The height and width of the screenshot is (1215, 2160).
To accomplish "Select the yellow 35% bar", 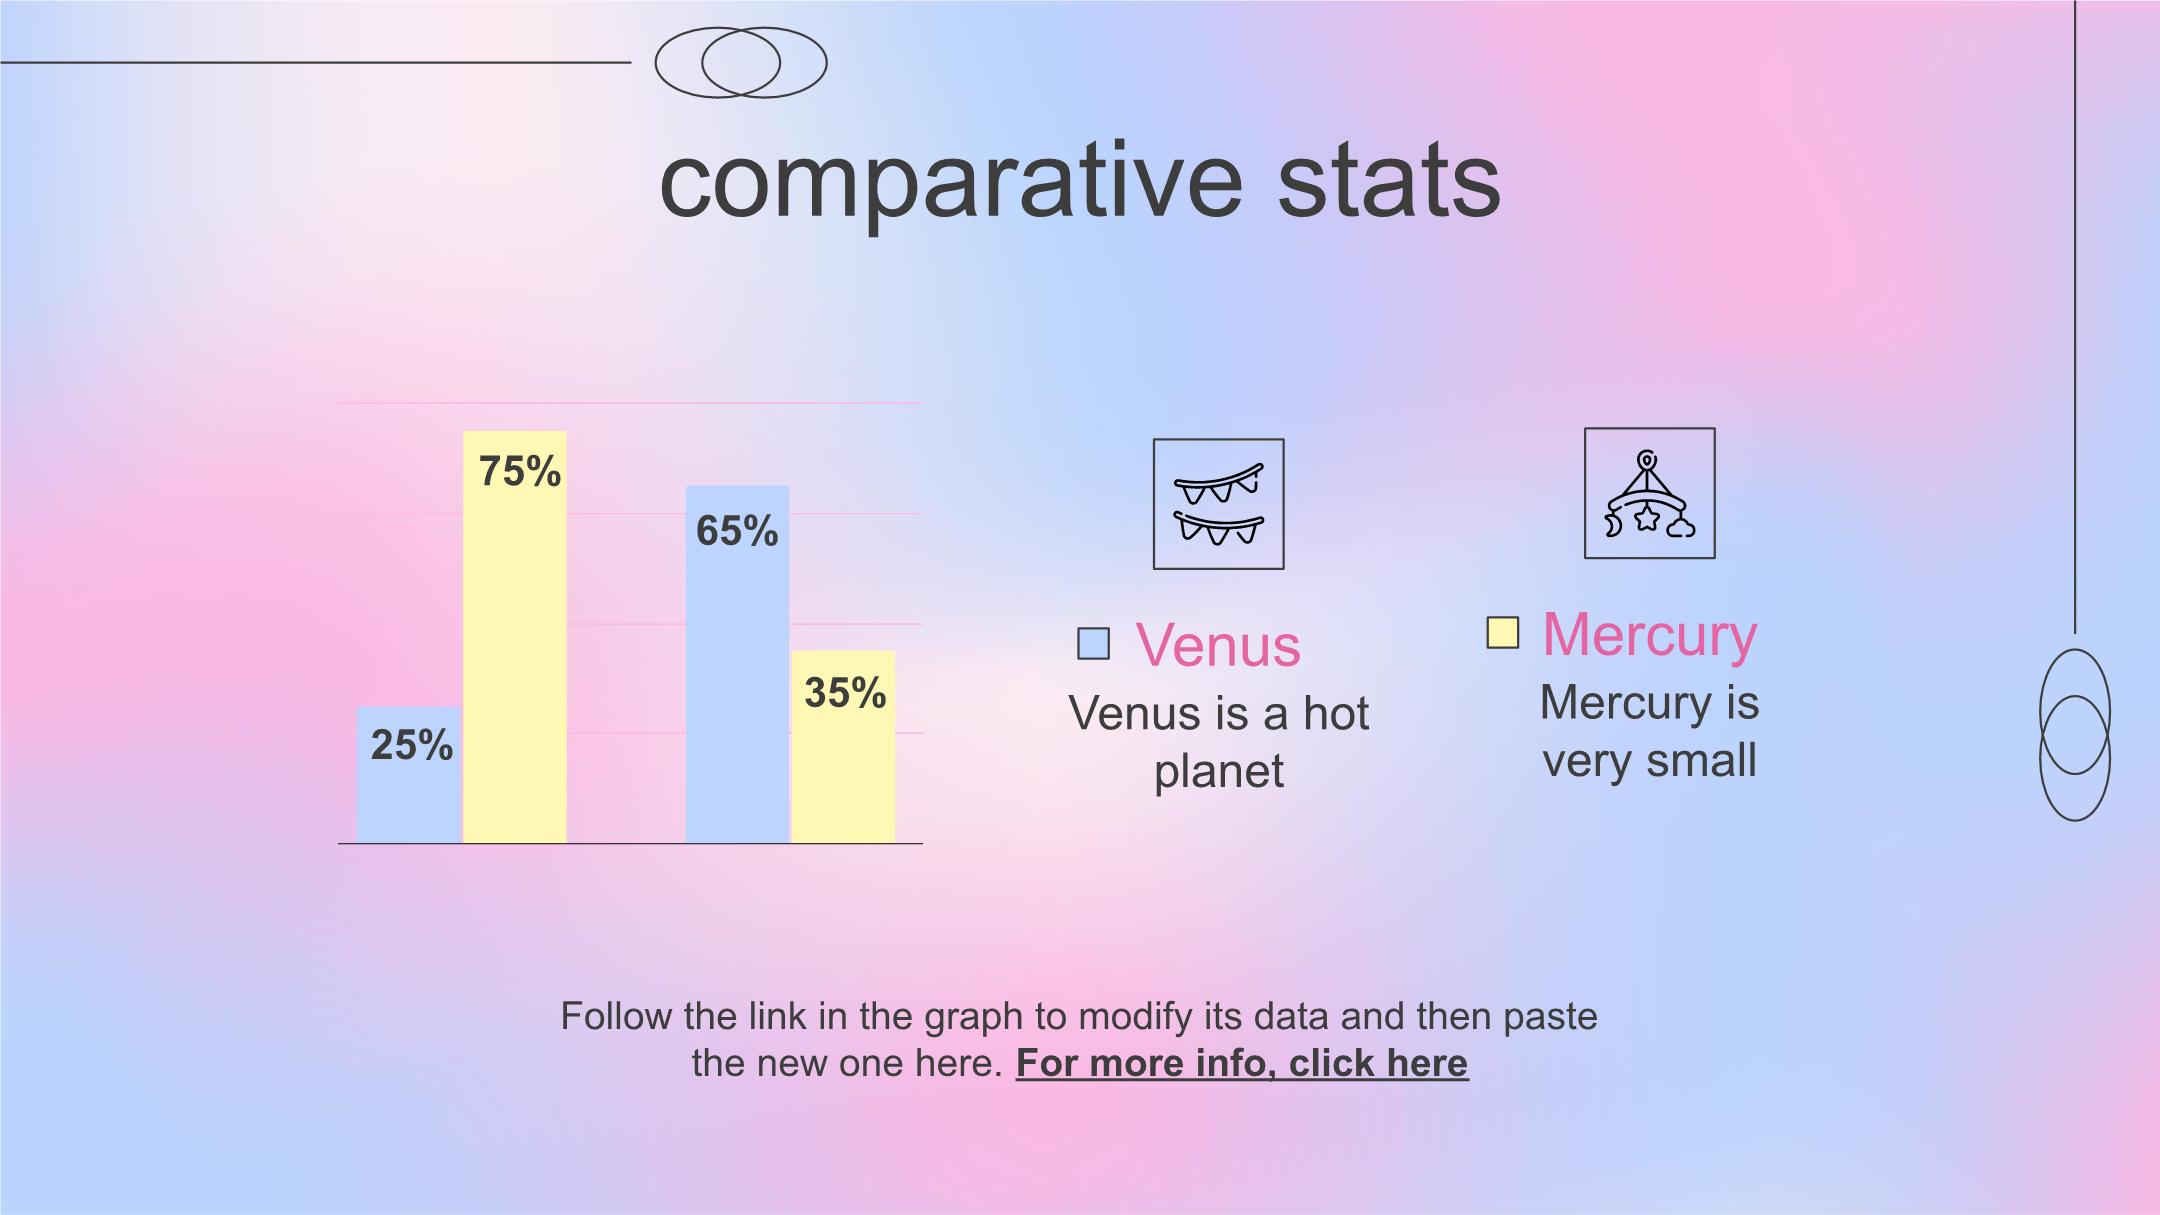I will (843, 747).
